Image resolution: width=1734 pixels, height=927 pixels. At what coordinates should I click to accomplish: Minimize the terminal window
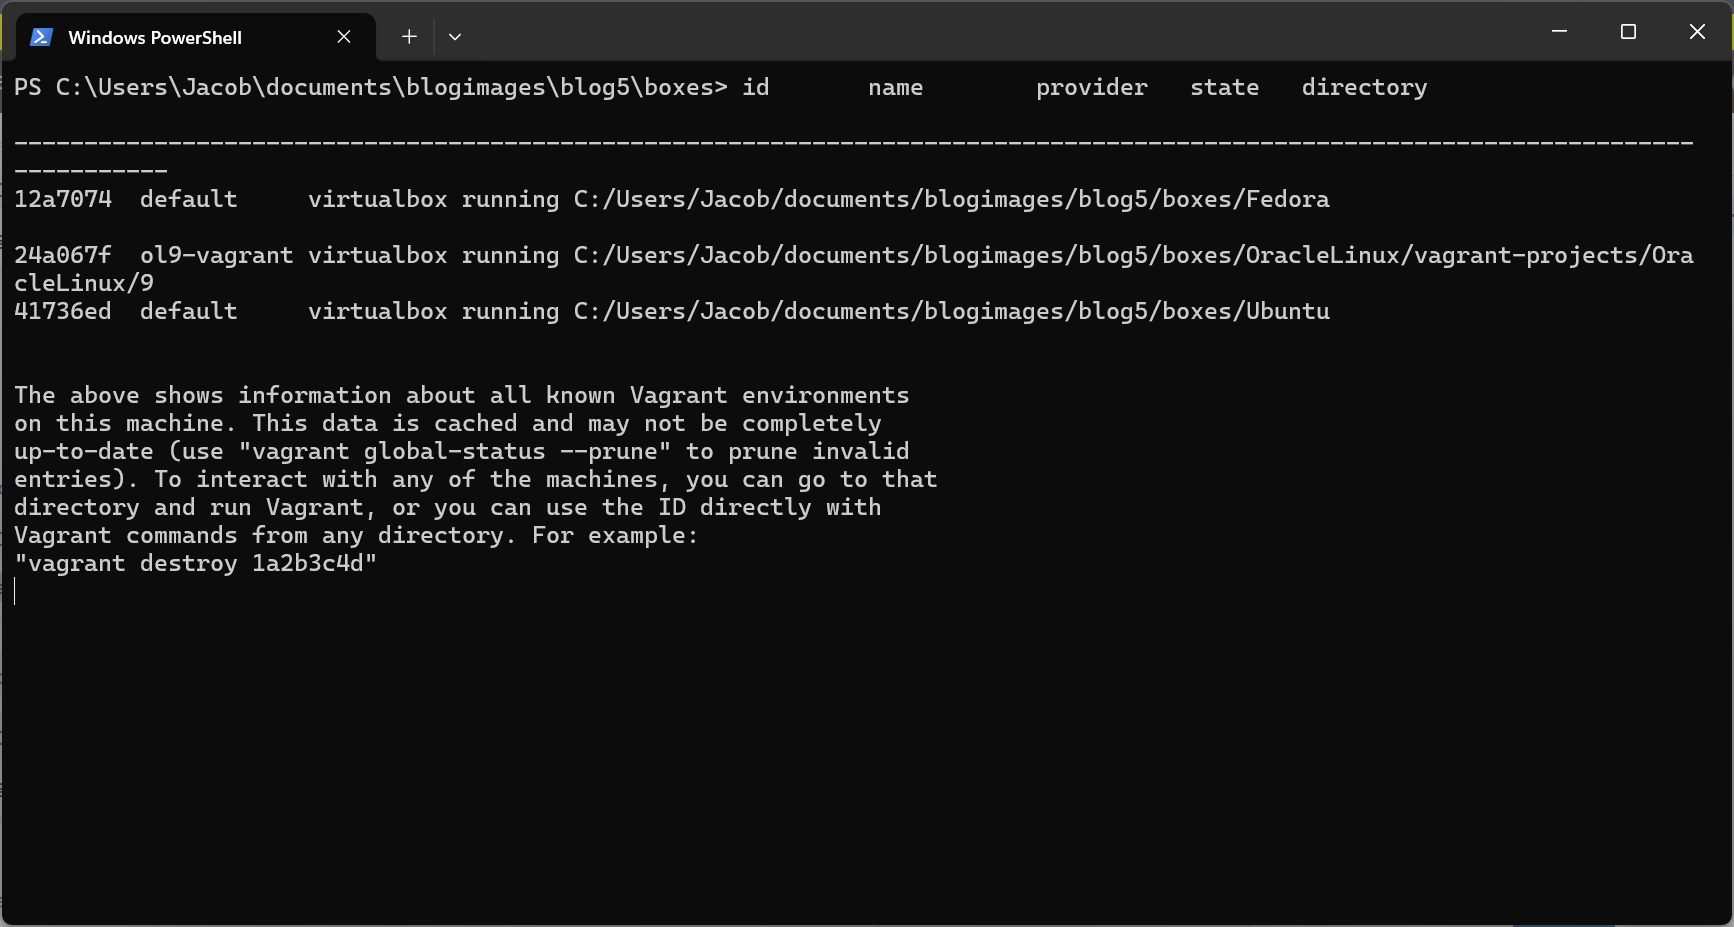tap(1559, 32)
